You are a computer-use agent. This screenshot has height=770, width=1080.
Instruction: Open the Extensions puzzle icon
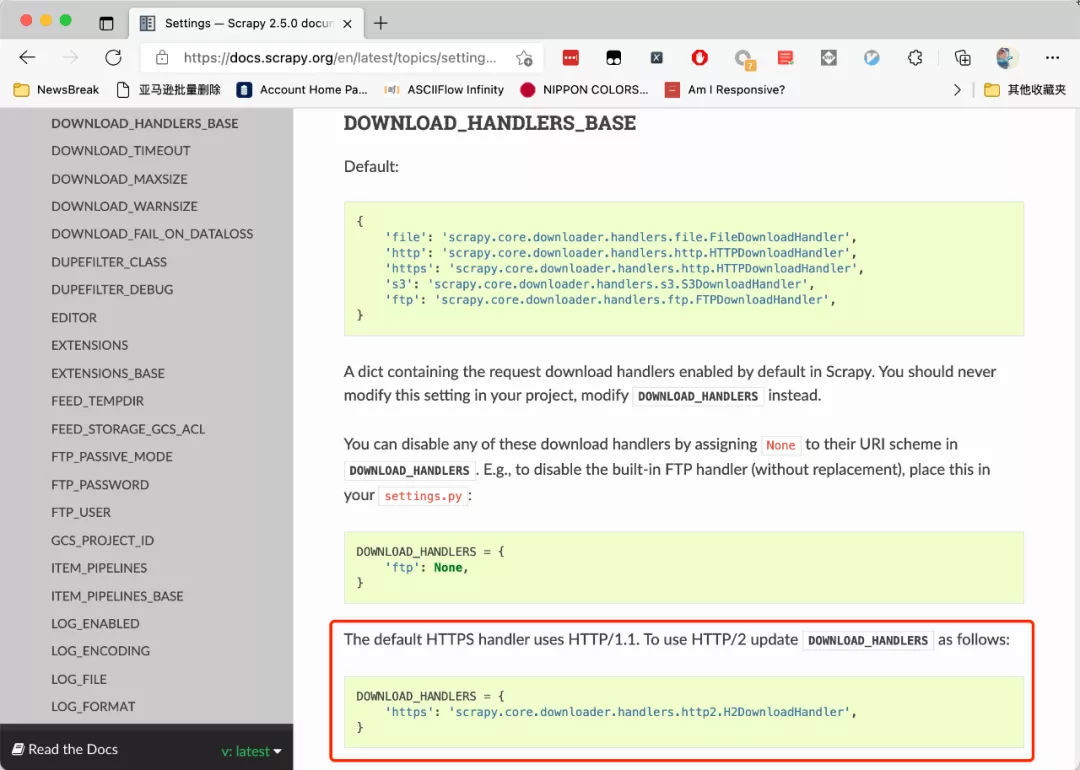tap(915, 58)
